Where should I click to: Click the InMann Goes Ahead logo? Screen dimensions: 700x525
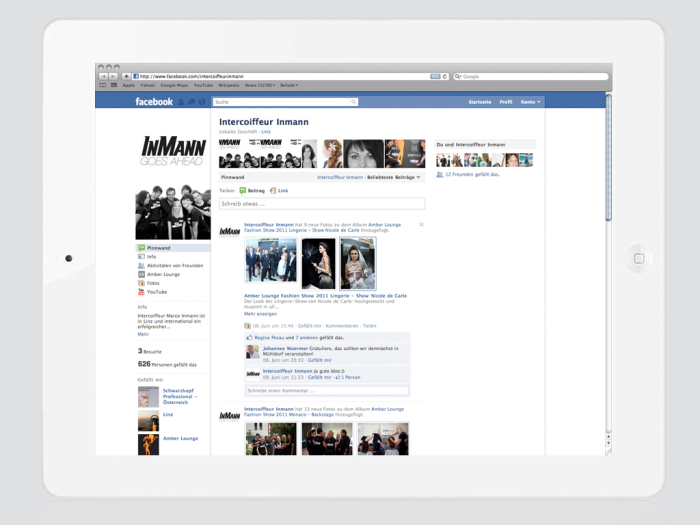[x=173, y=151]
